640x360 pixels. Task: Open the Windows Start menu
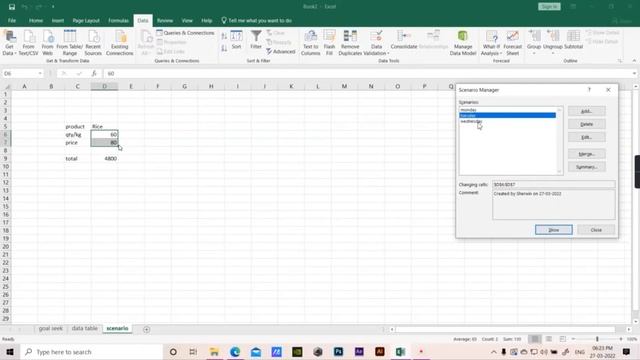tap(10, 352)
